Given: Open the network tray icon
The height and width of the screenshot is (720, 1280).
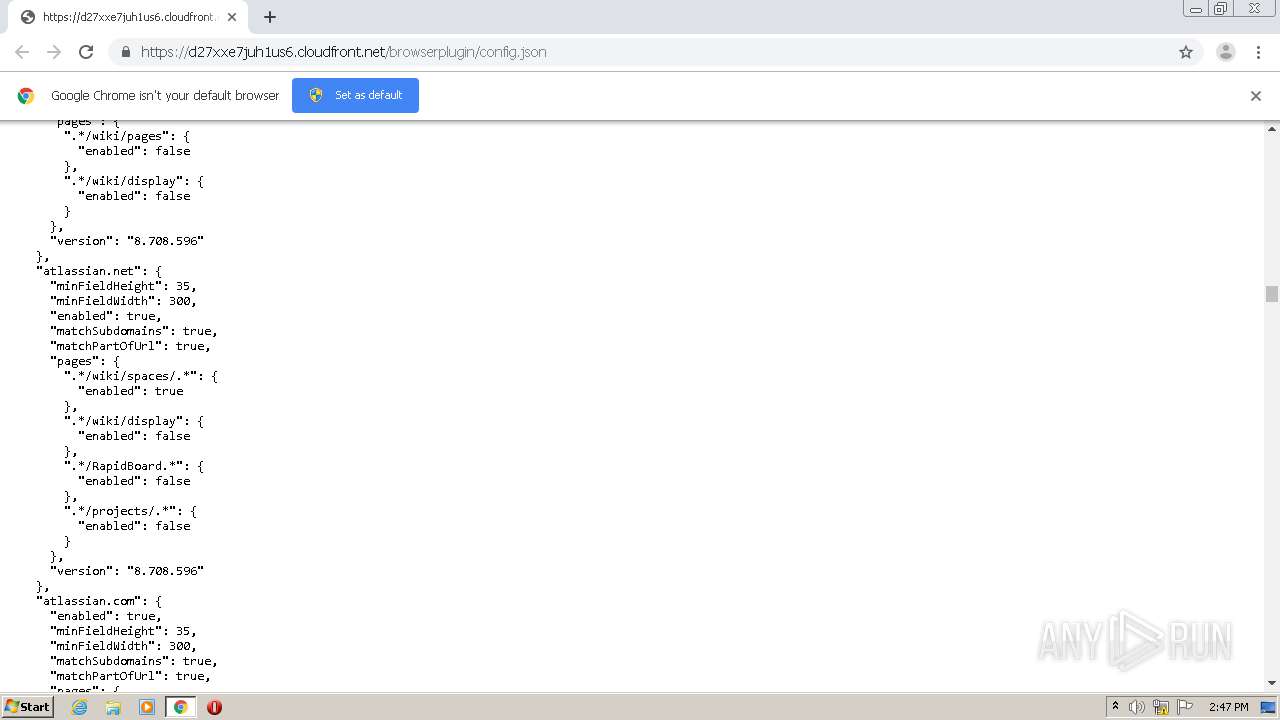Looking at the screenshot, I should [x=1161, y=707].
